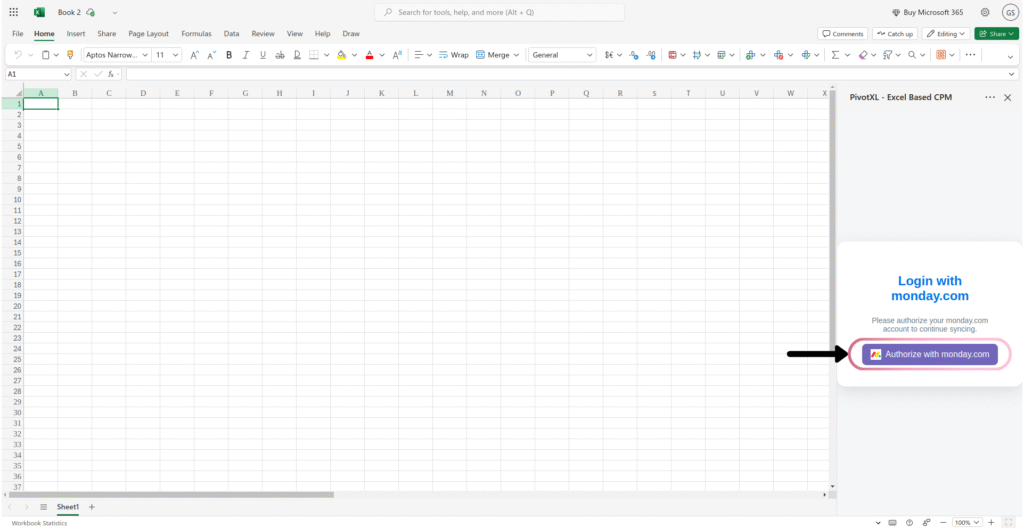
Task: Click the Delete cells icon
Action: 778,55
